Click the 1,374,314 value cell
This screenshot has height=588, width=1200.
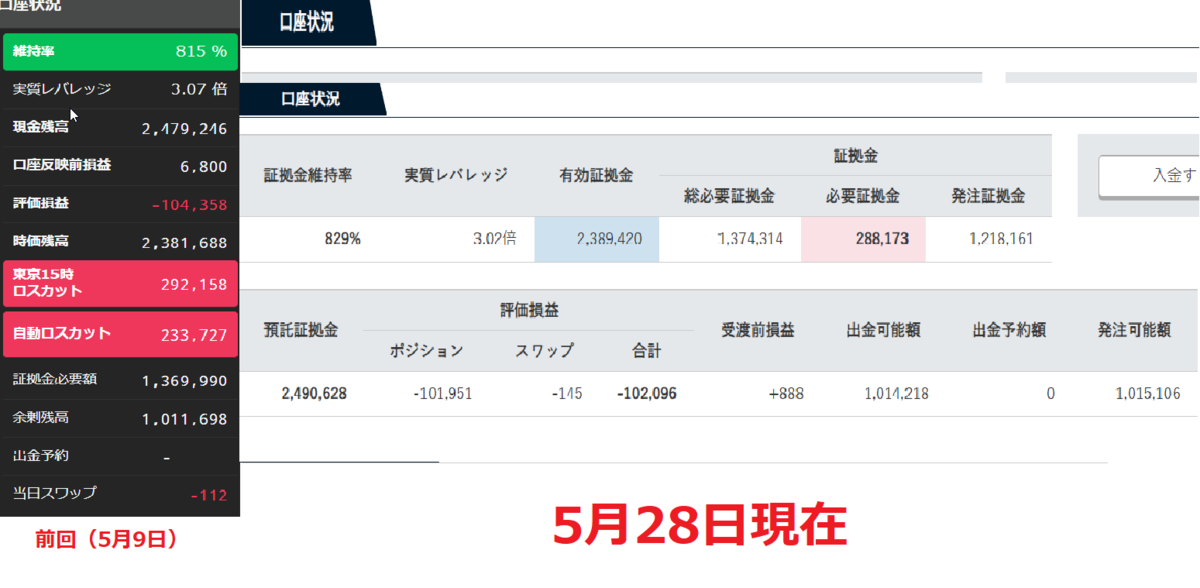[x=749, y=239]
